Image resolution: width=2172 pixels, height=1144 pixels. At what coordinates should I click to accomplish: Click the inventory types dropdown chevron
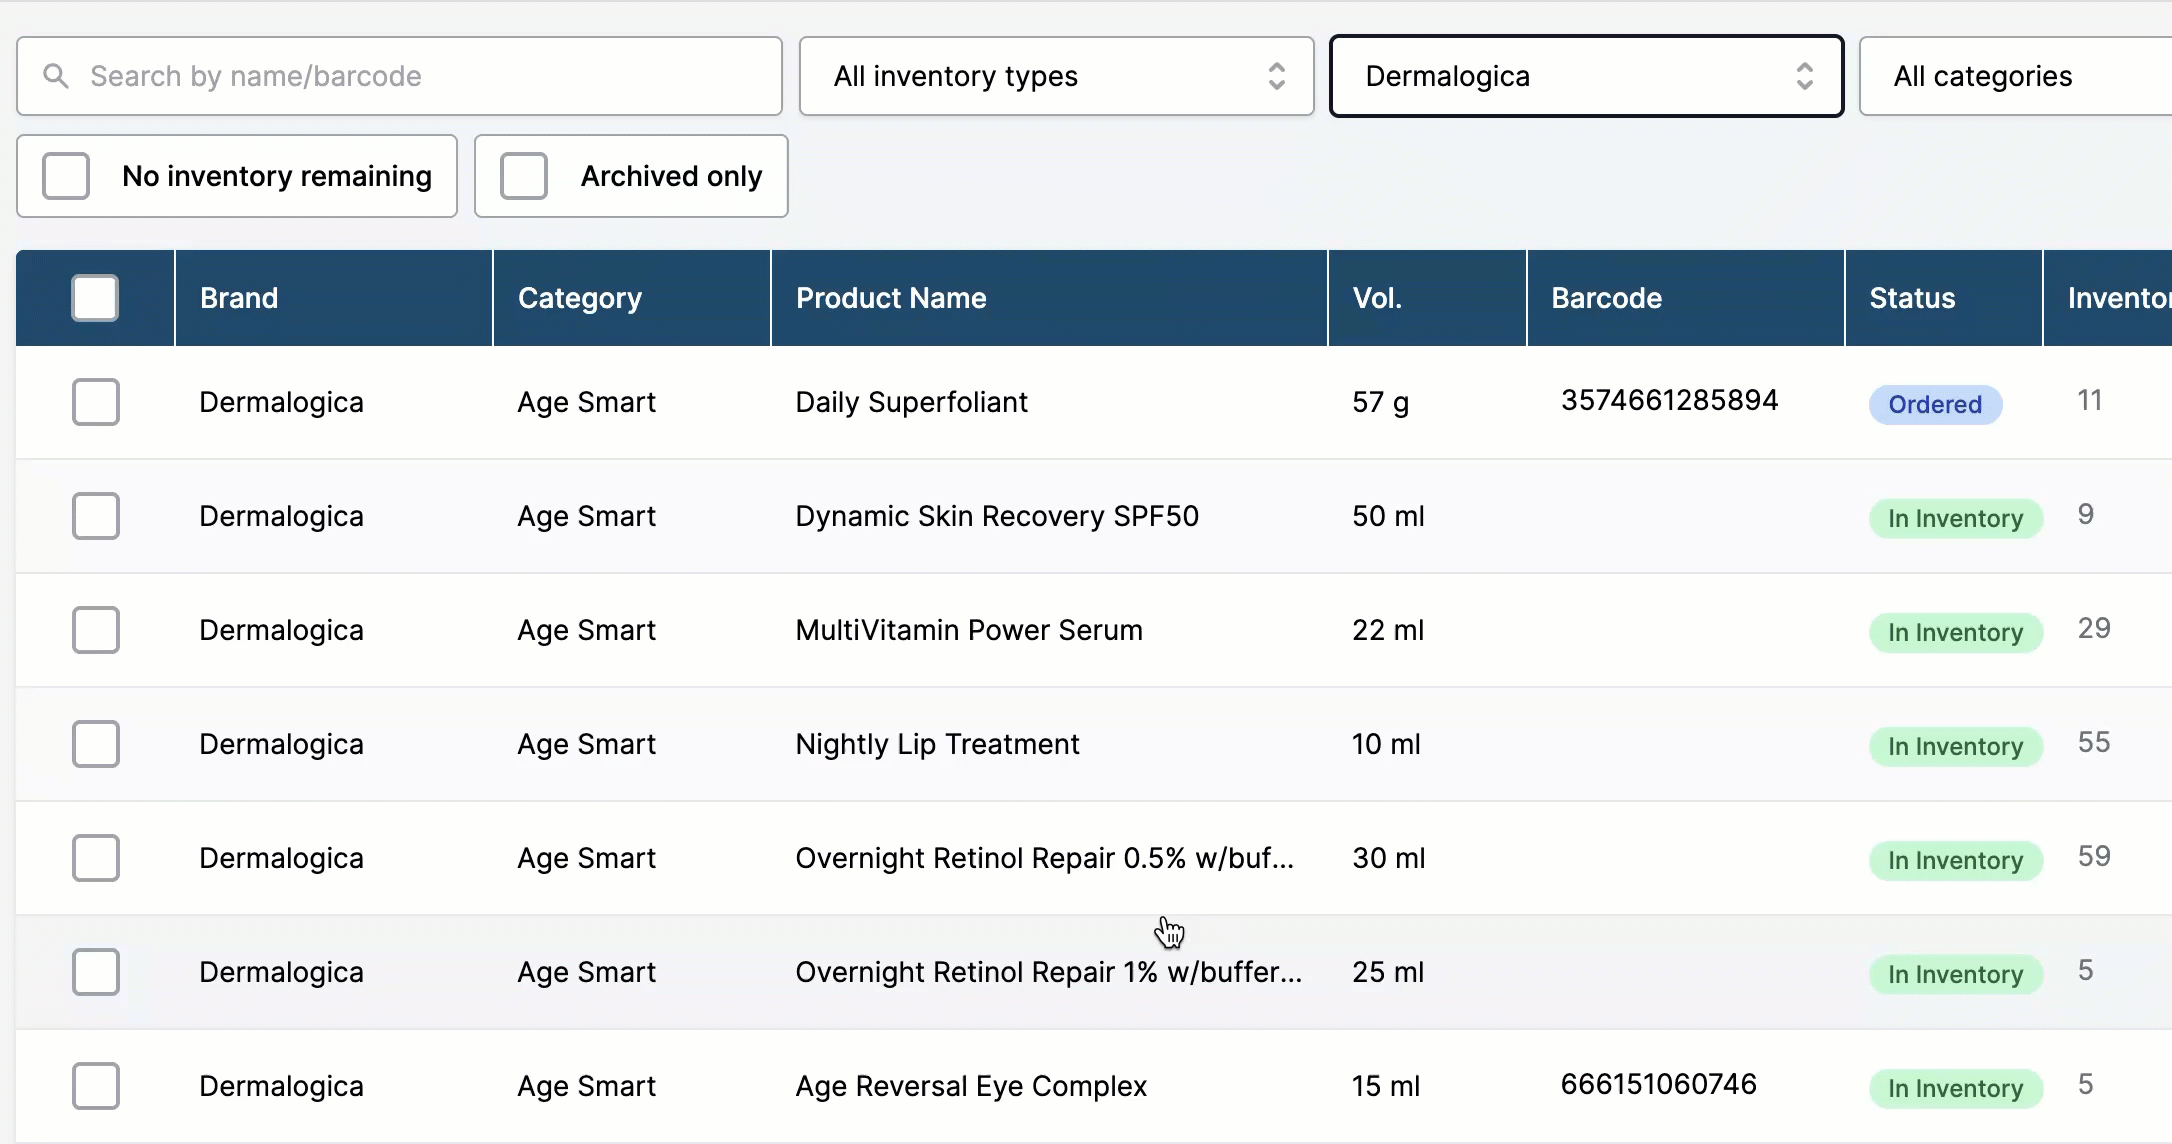[x=1276, y=76]
